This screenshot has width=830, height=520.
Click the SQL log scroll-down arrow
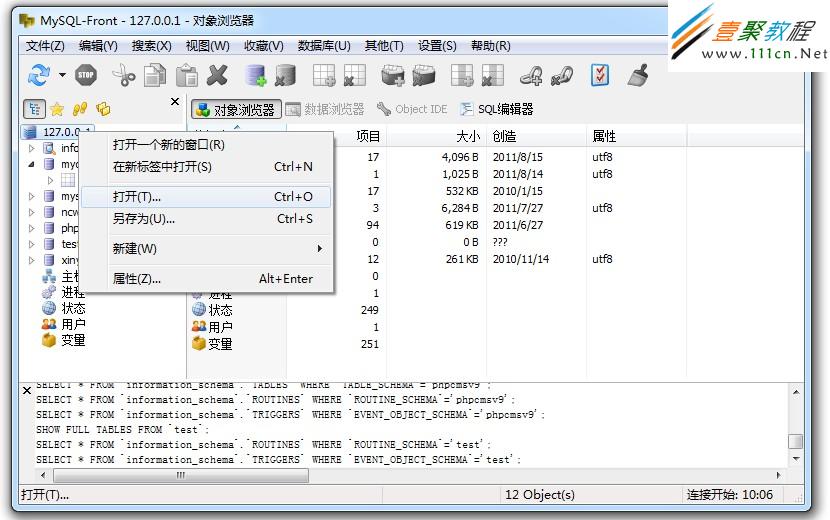point(796,459)
